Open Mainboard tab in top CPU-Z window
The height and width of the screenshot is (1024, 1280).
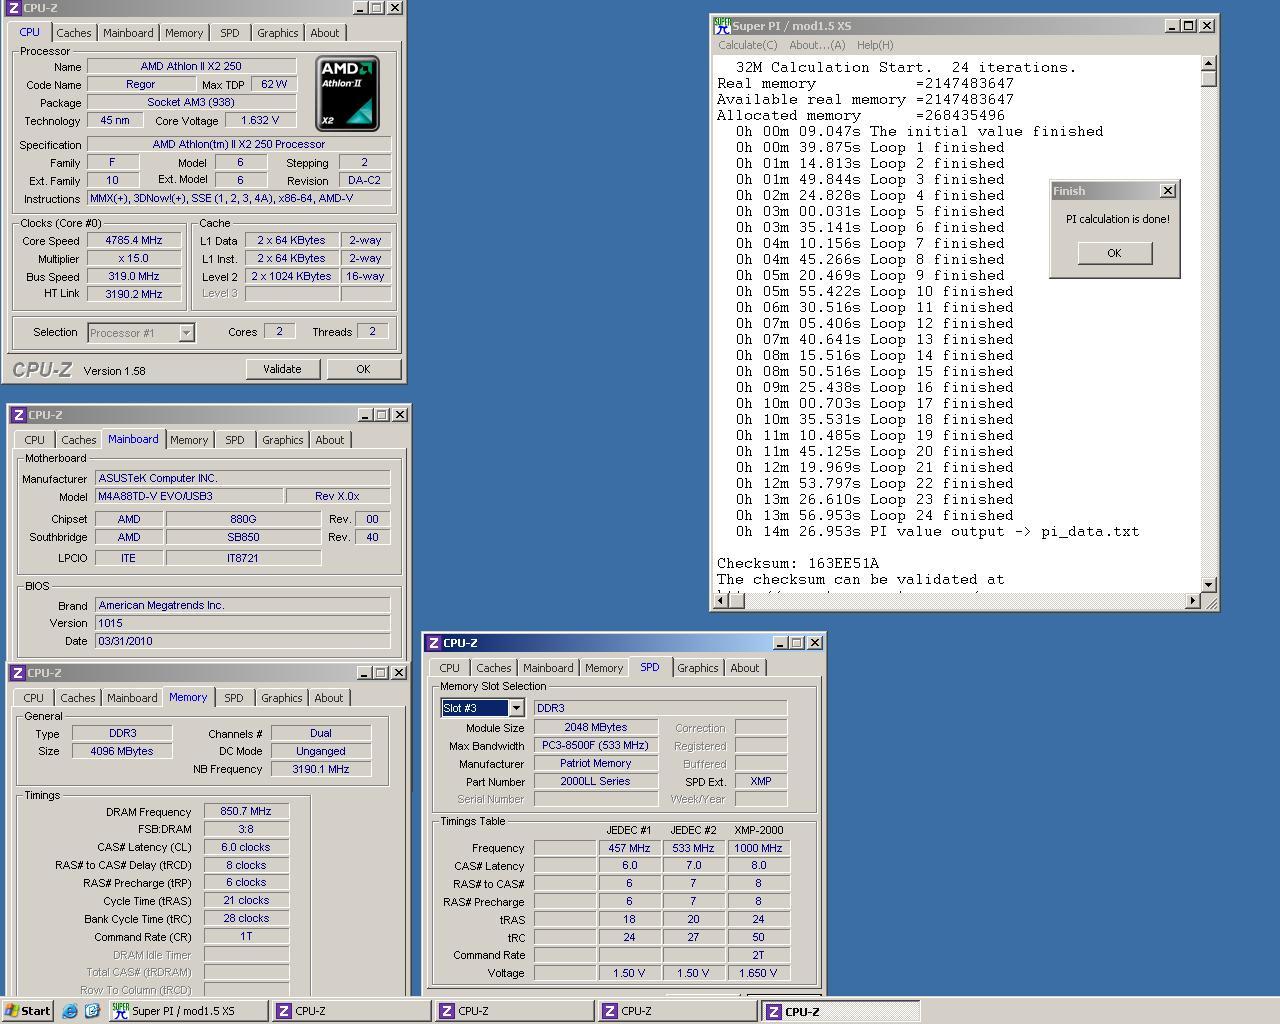tap(128, 33)
